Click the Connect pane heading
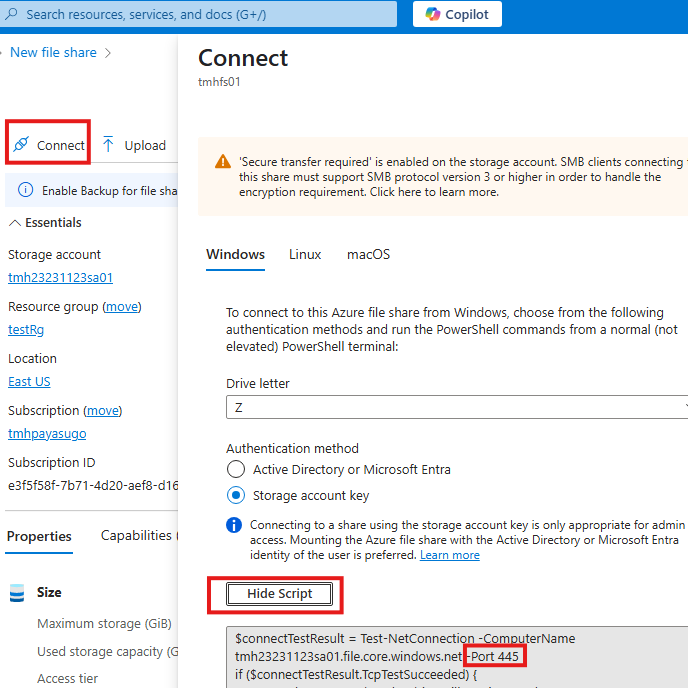 (x=243, y=58)
